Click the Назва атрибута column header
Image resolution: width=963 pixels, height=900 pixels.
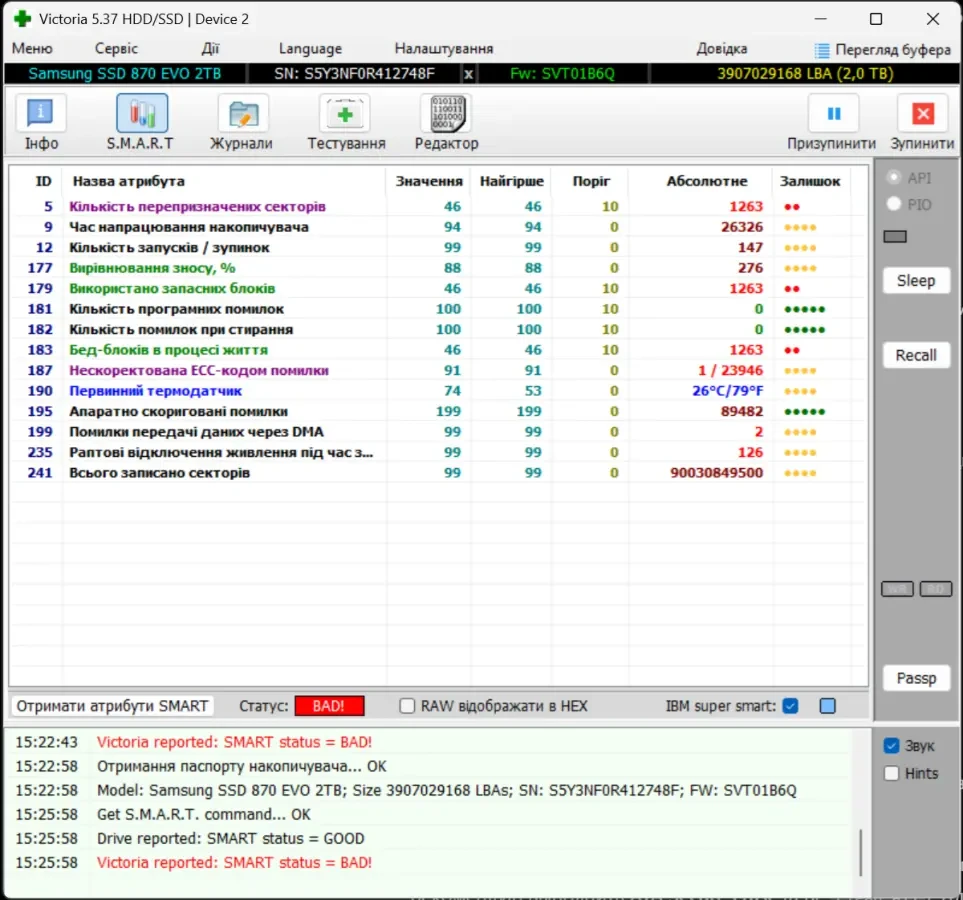click(128, 181)
